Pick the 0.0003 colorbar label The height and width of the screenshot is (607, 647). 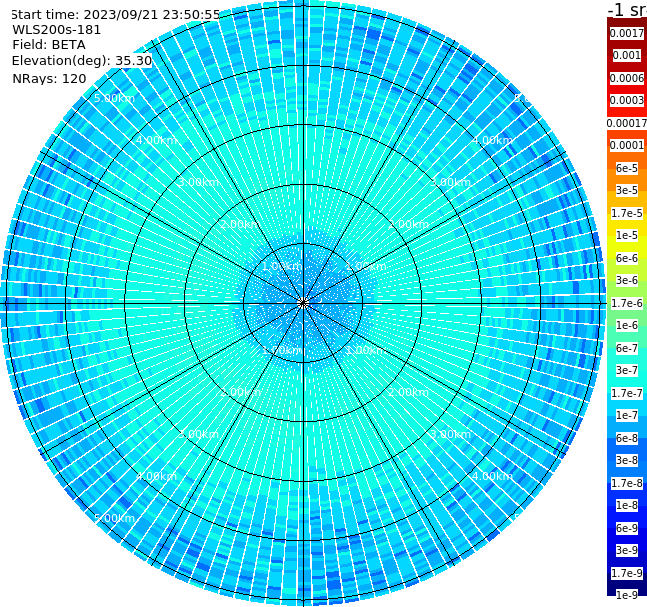[627, 100]
